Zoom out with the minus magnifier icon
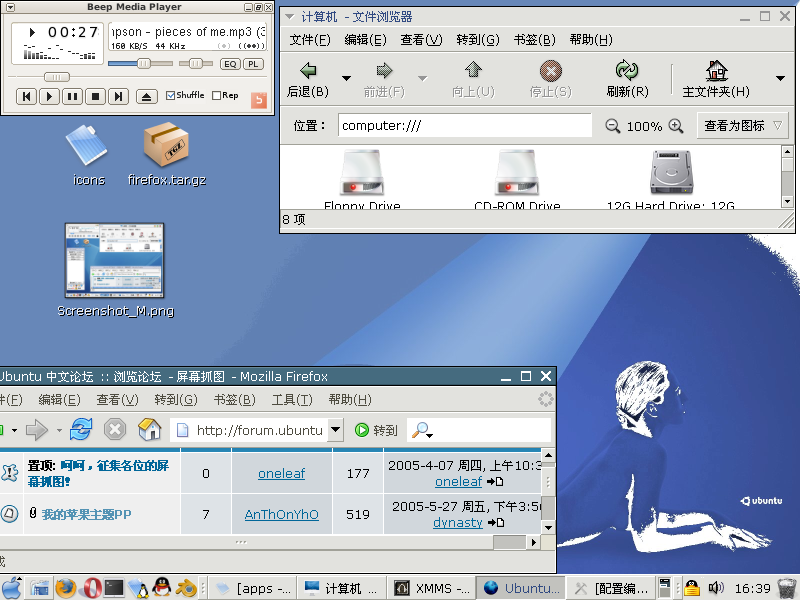The image size is (800, 600). pos(612,126)
